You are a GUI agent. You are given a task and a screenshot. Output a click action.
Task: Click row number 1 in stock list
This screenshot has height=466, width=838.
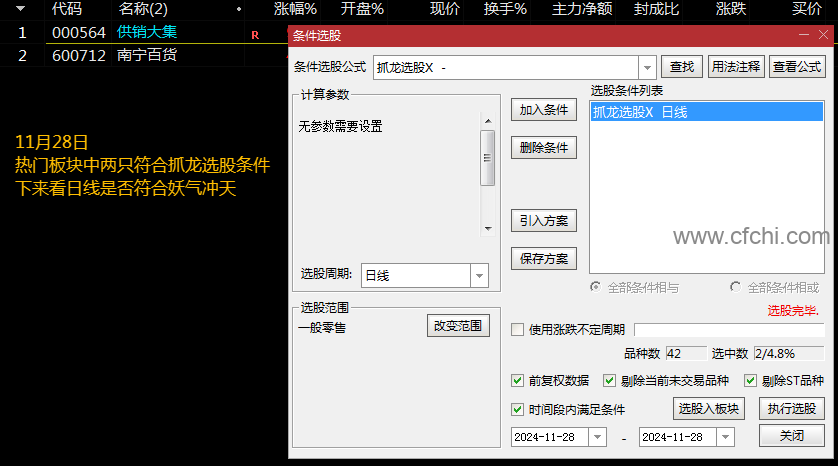pos(22,33)
